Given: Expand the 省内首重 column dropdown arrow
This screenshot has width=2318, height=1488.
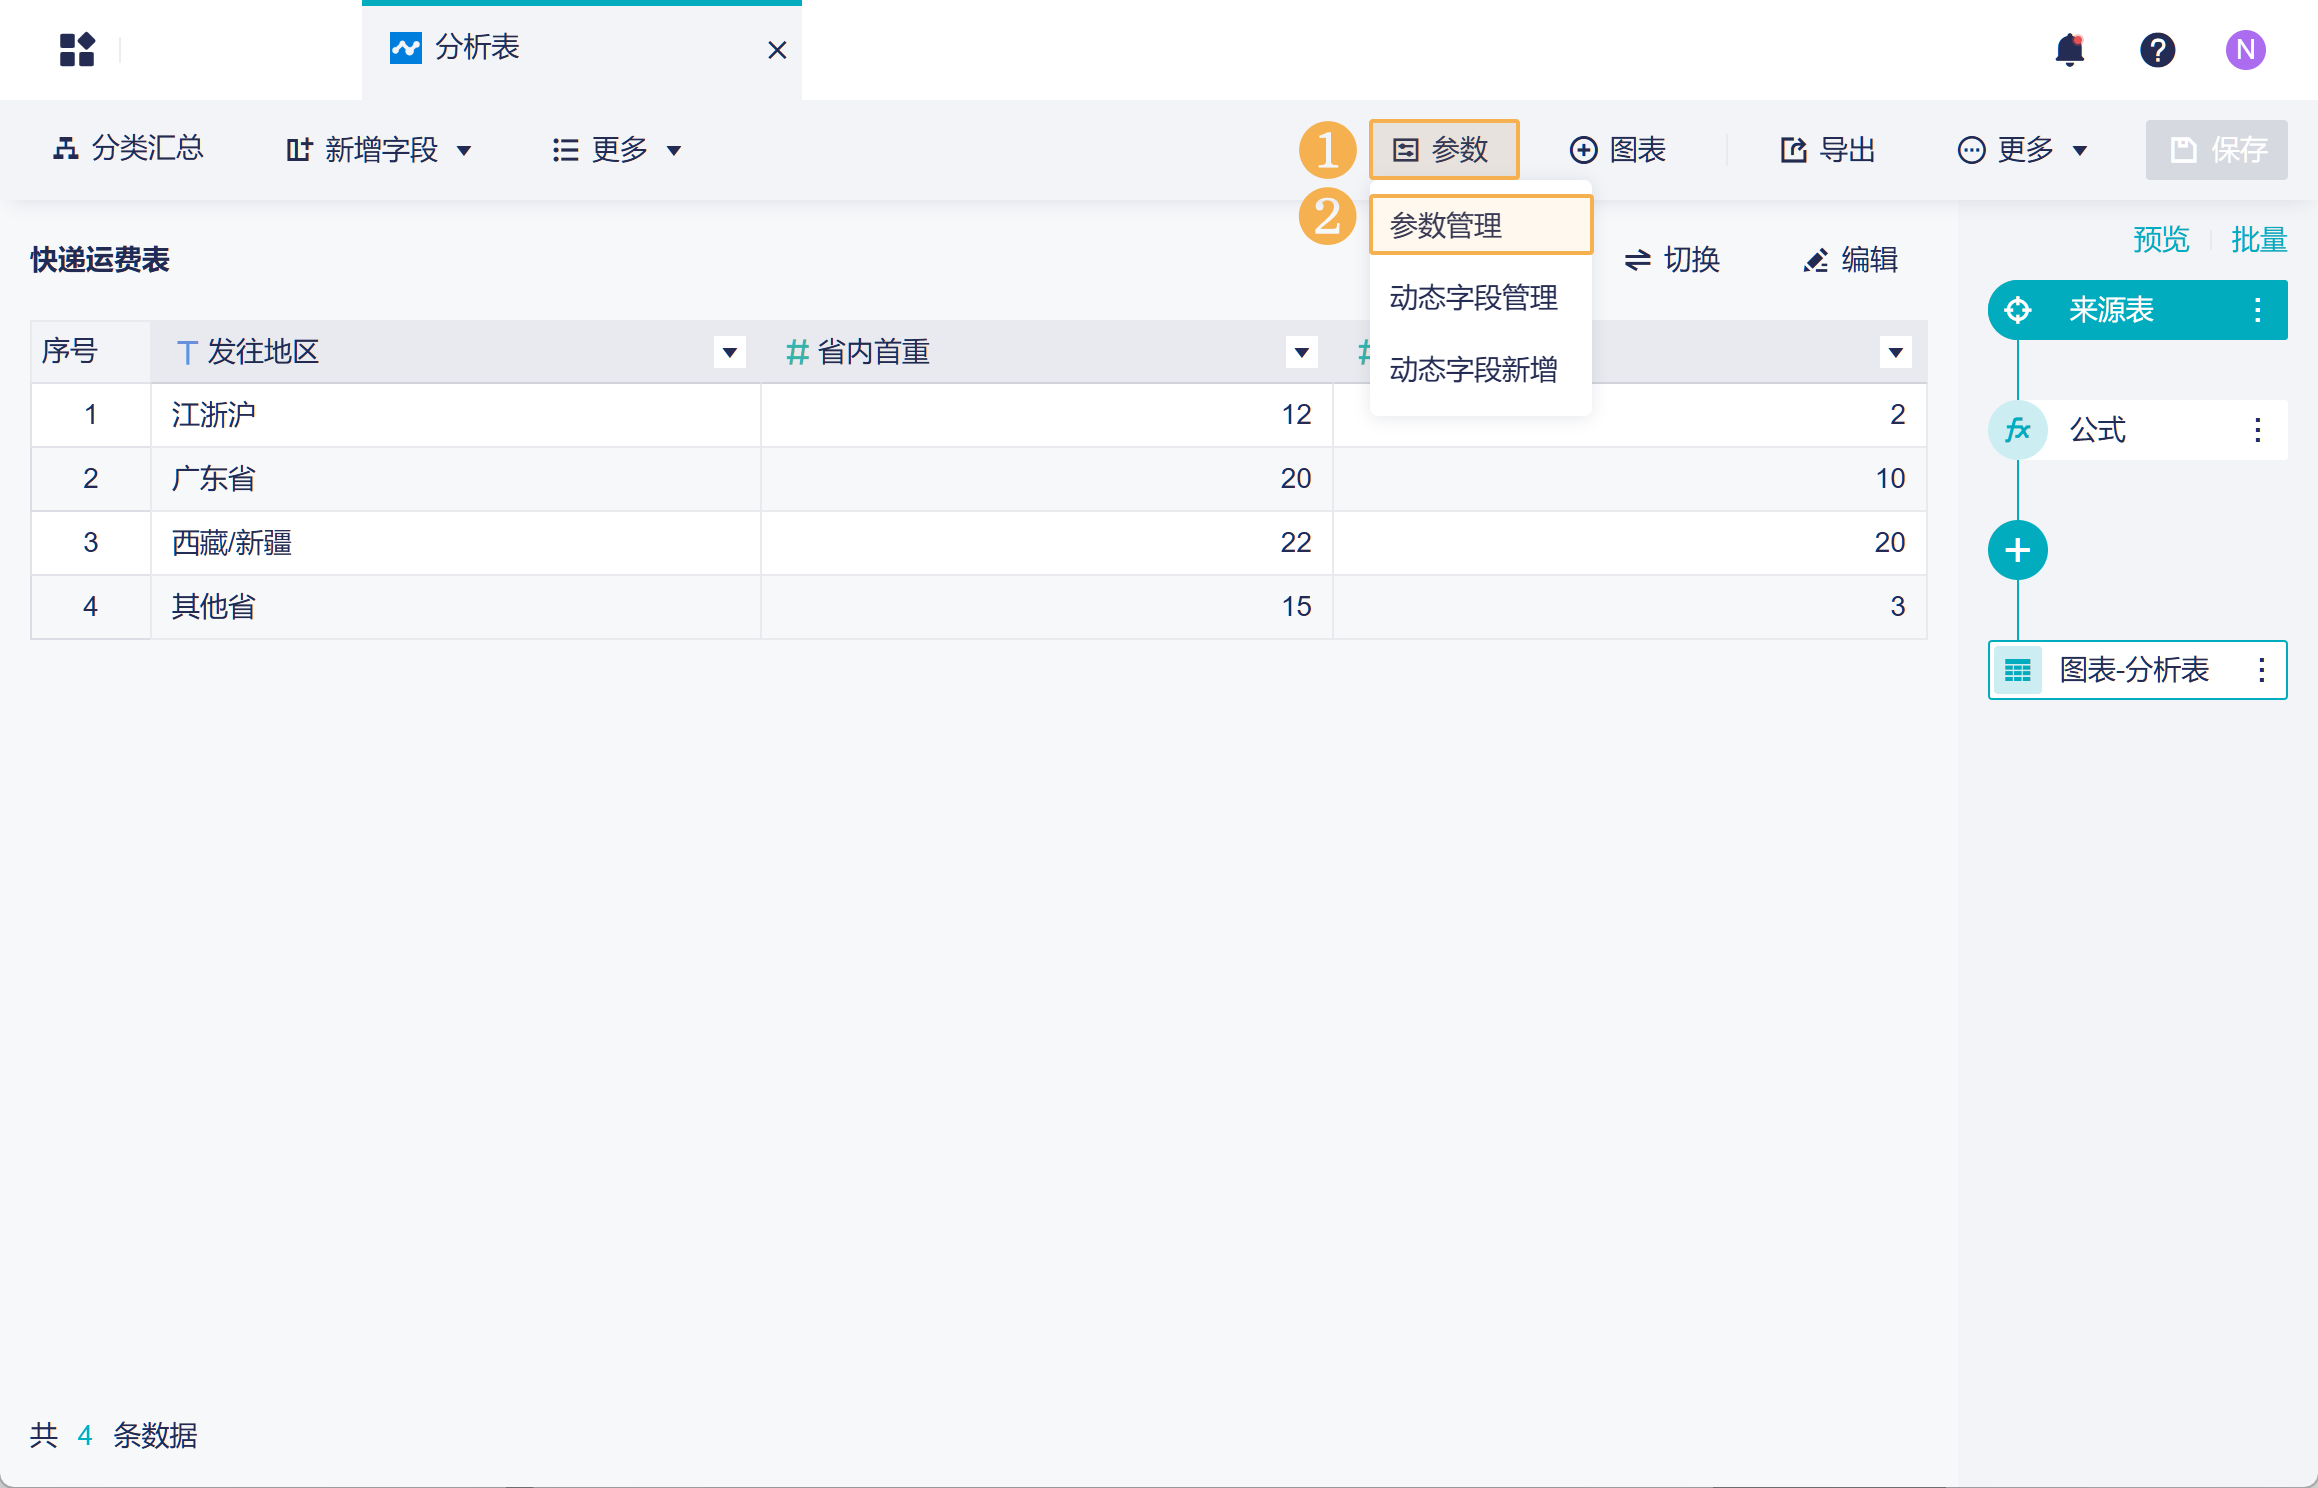Looking at the screenshot, I should coord(1301,352).
